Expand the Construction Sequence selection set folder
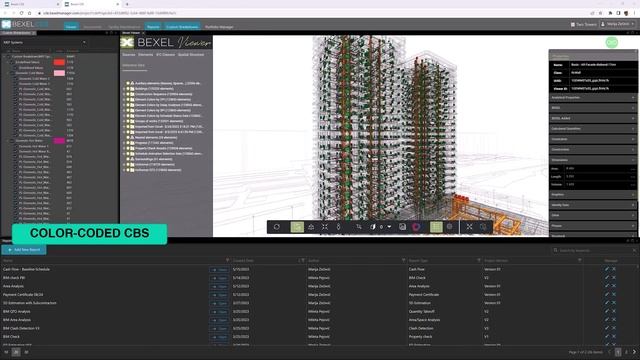Viewport: 640px width, 360px height. pyautogui.click(x=124, y=94)
